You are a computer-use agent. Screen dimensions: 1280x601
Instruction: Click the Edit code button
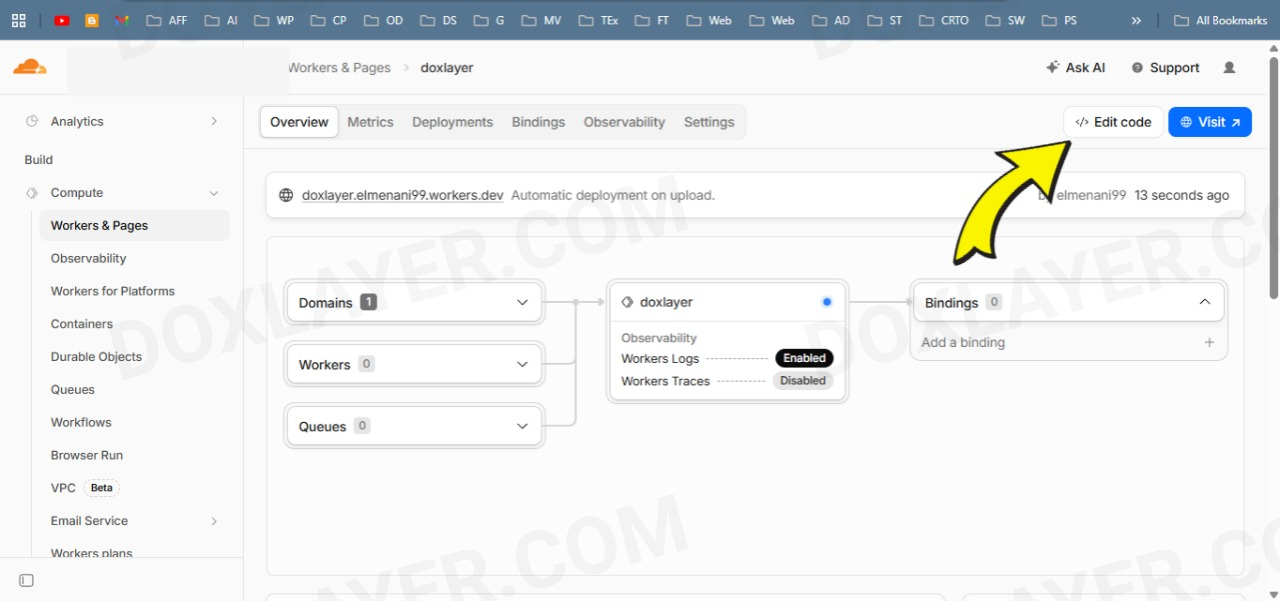tap(1113, 122)
